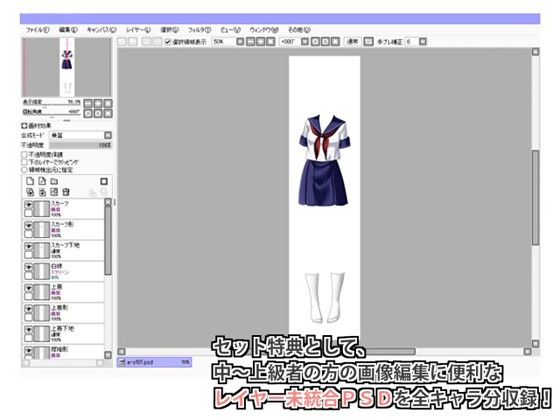Click the 通常 mode button in toolbar
560x420 pixels.
[353, 41]
